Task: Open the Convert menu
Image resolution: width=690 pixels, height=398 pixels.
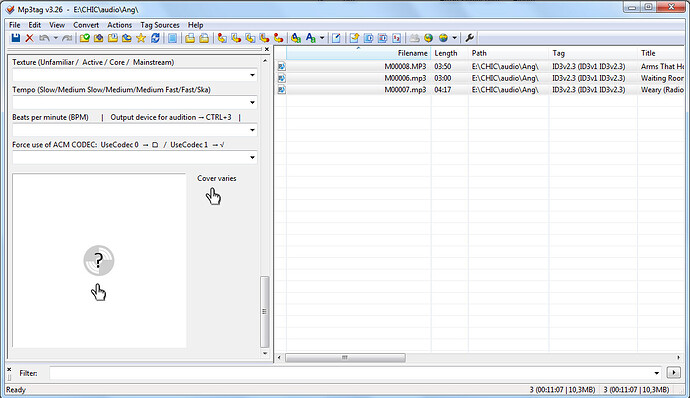Action: [x=86, y=25]
